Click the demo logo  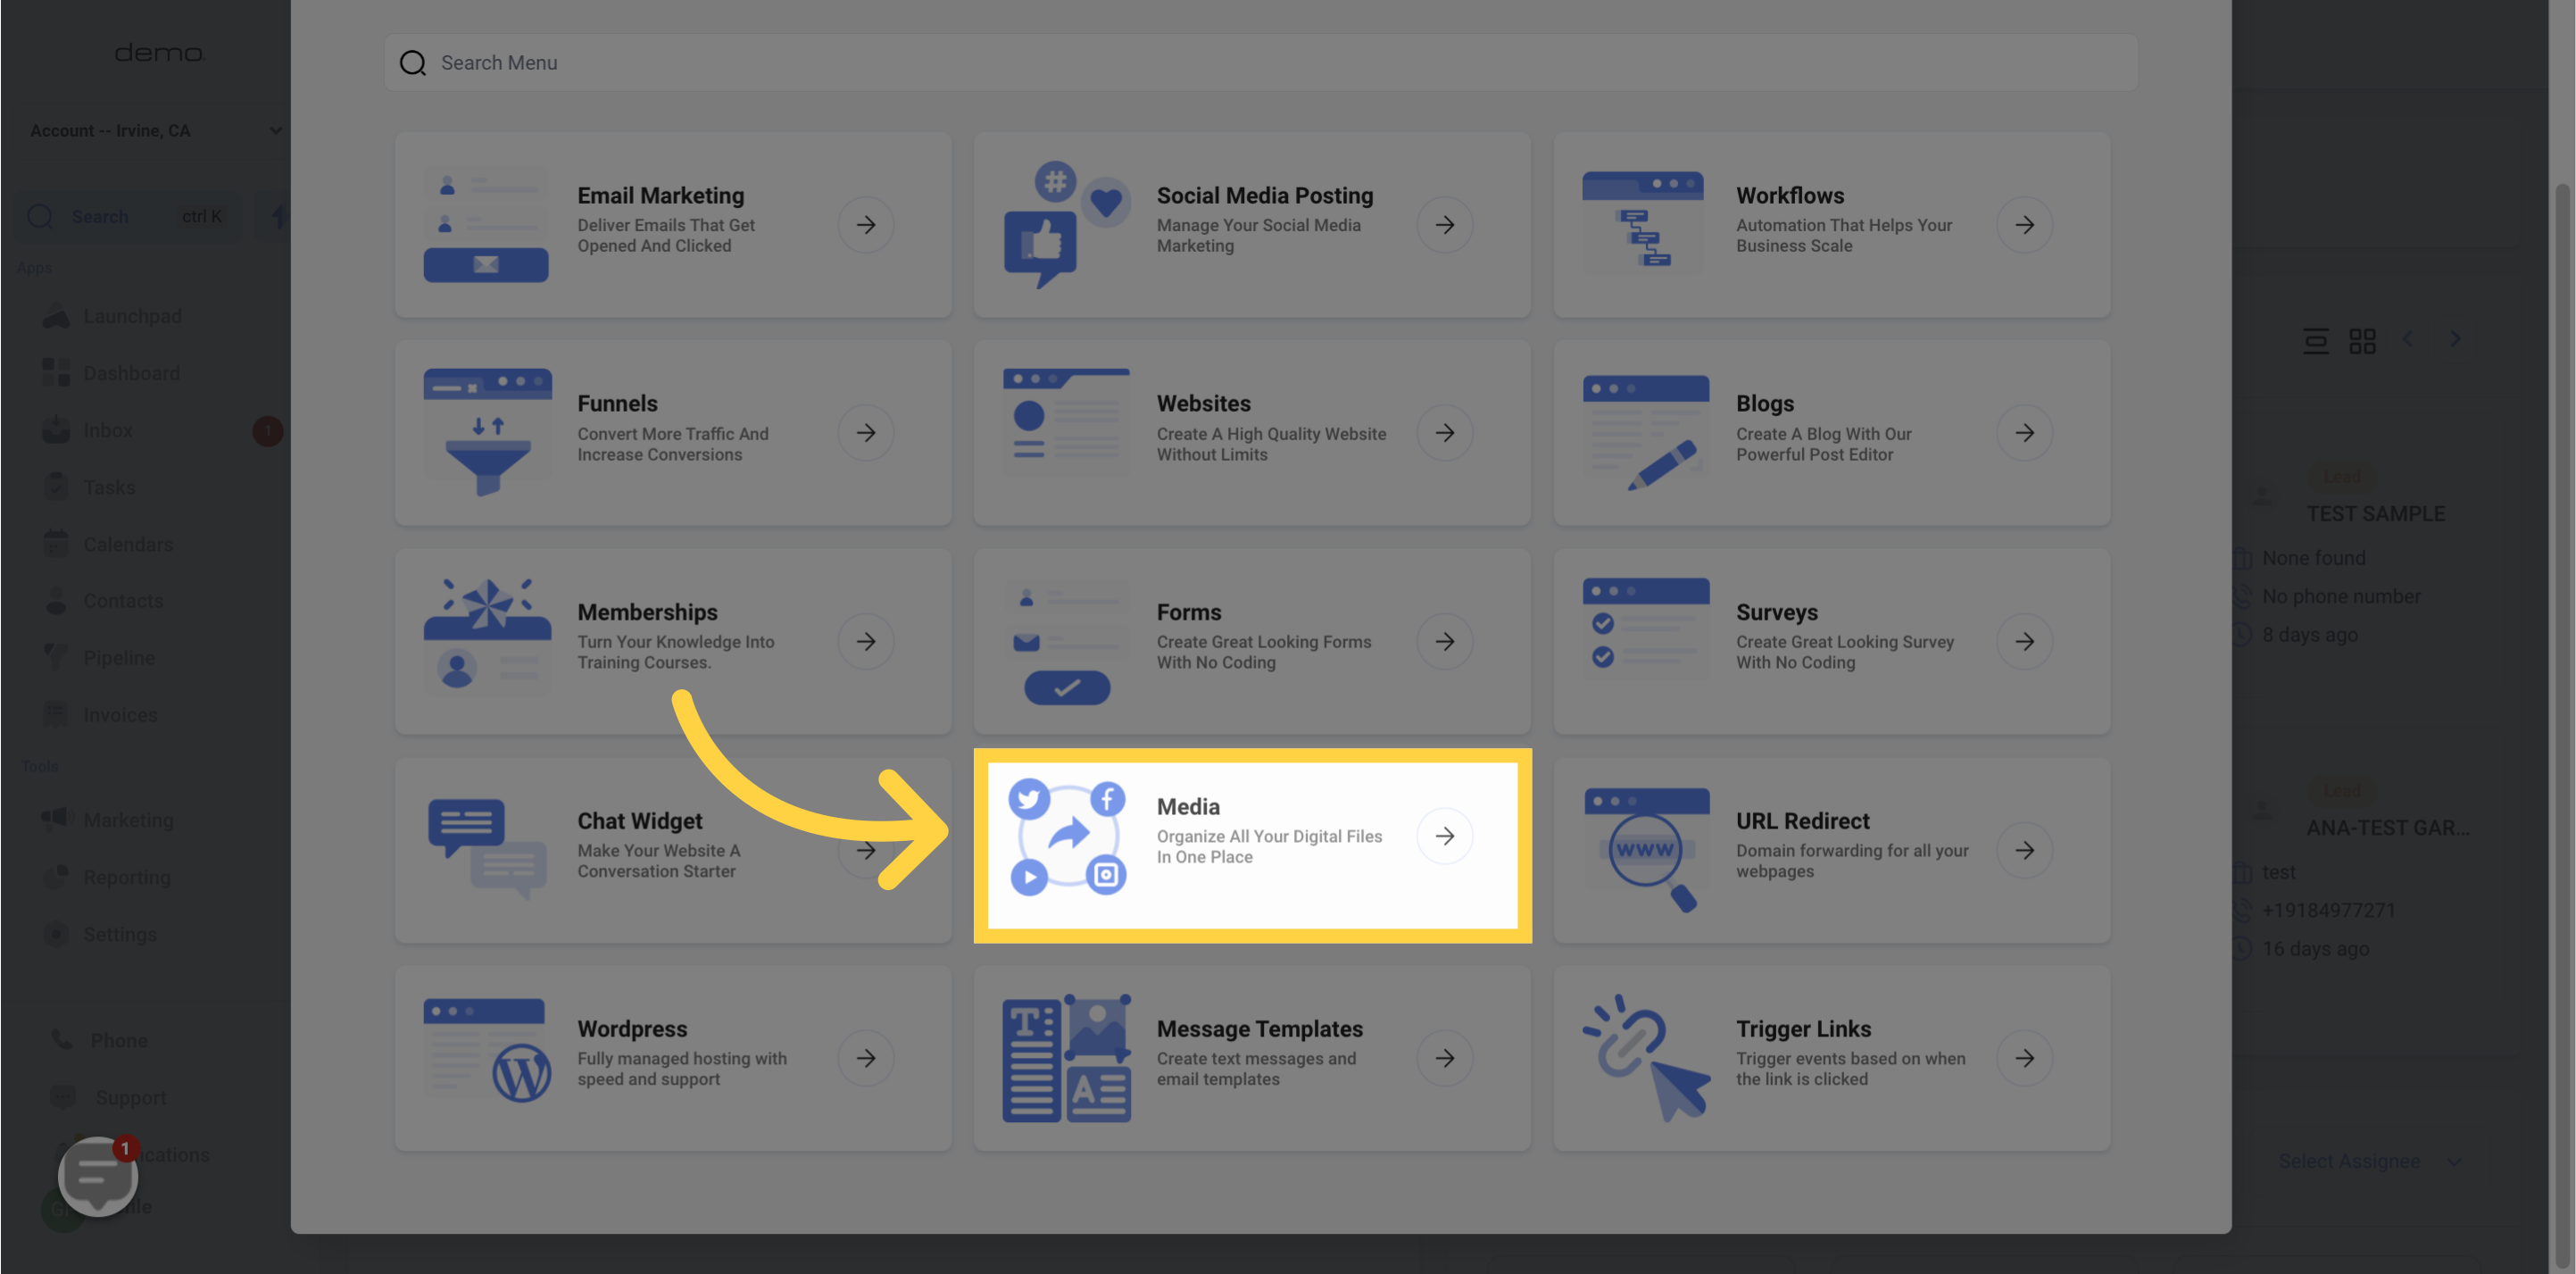(159, 53)
